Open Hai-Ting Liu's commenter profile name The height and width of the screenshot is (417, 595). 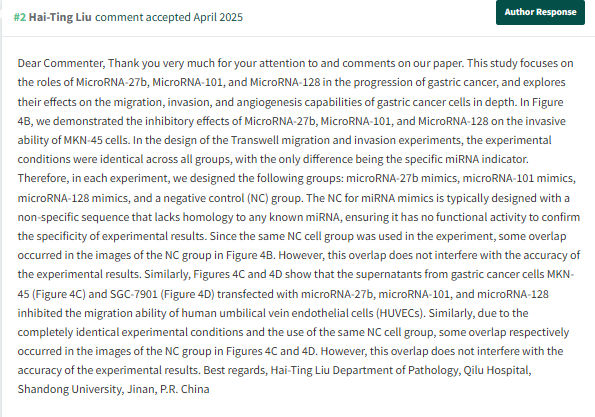tap(60, 17)
